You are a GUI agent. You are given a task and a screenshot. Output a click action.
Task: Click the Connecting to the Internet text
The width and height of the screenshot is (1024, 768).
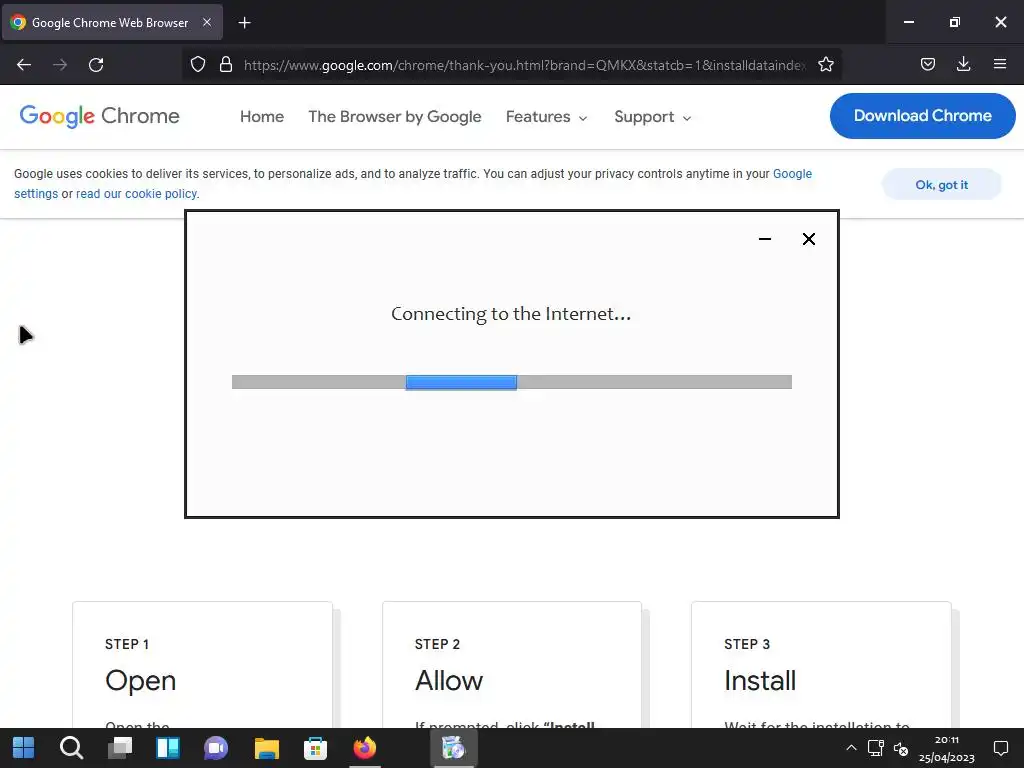pos(511,314)
